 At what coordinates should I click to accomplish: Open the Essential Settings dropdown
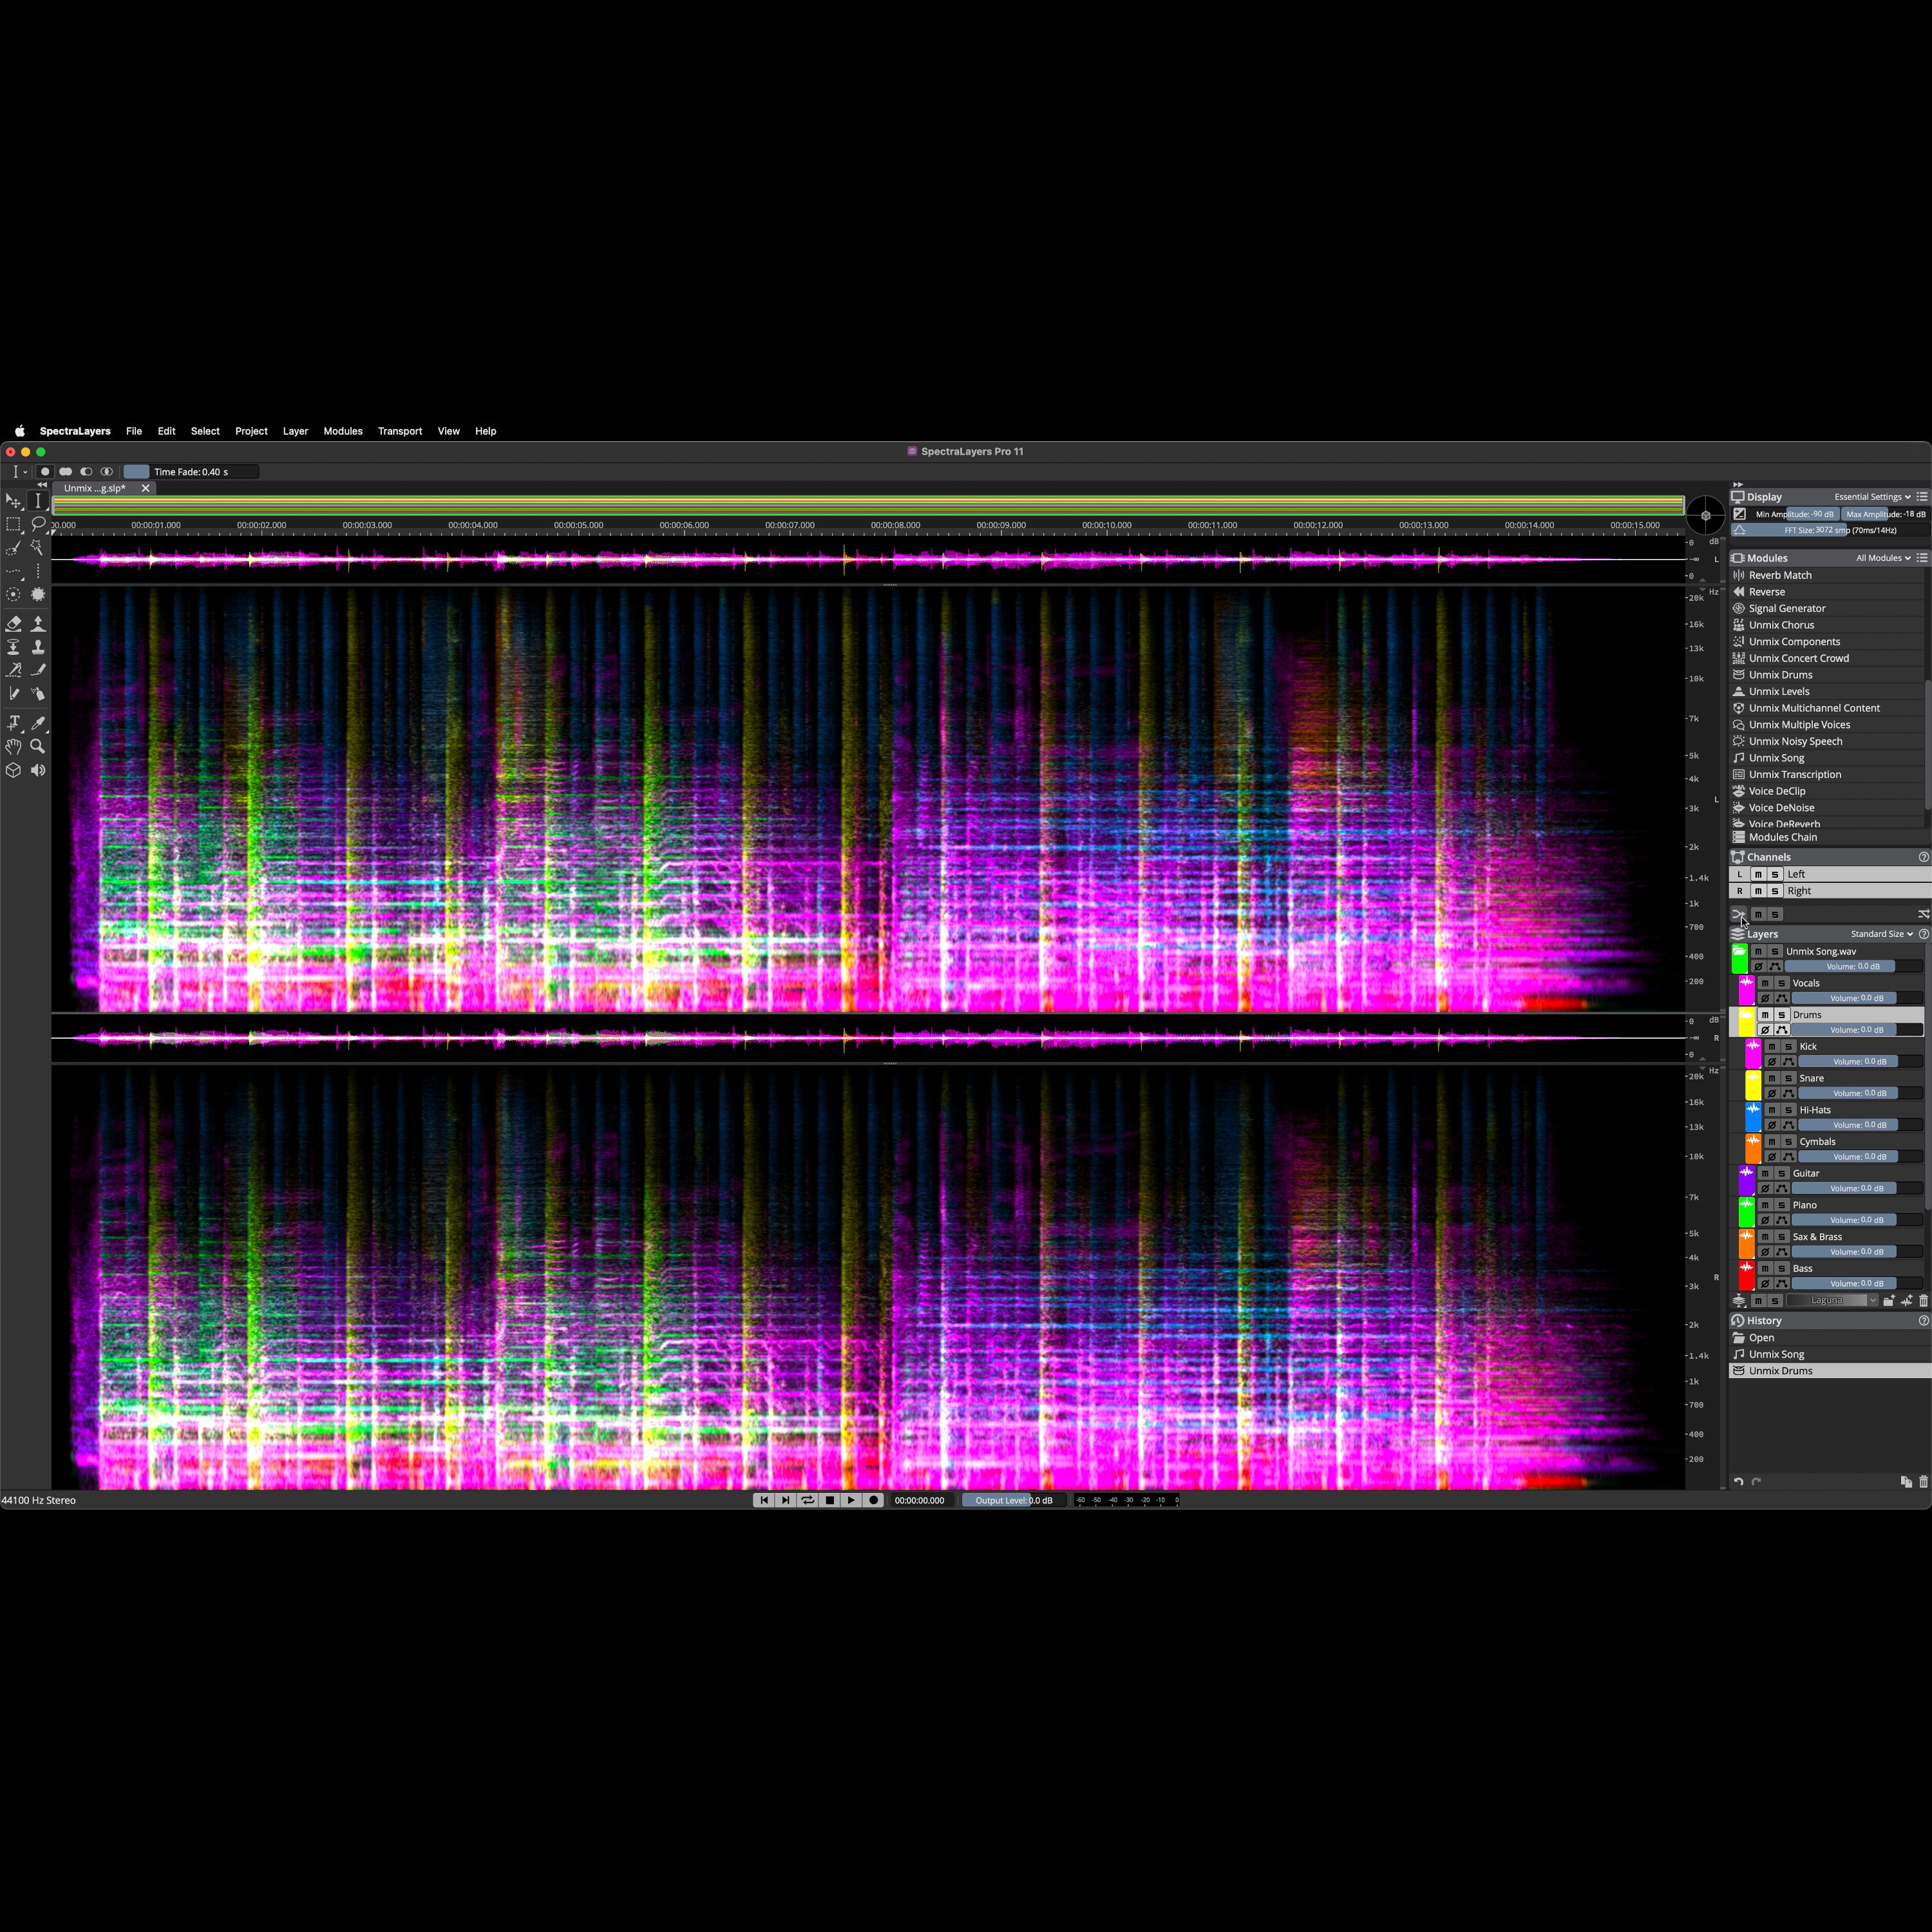(1872, 497)
